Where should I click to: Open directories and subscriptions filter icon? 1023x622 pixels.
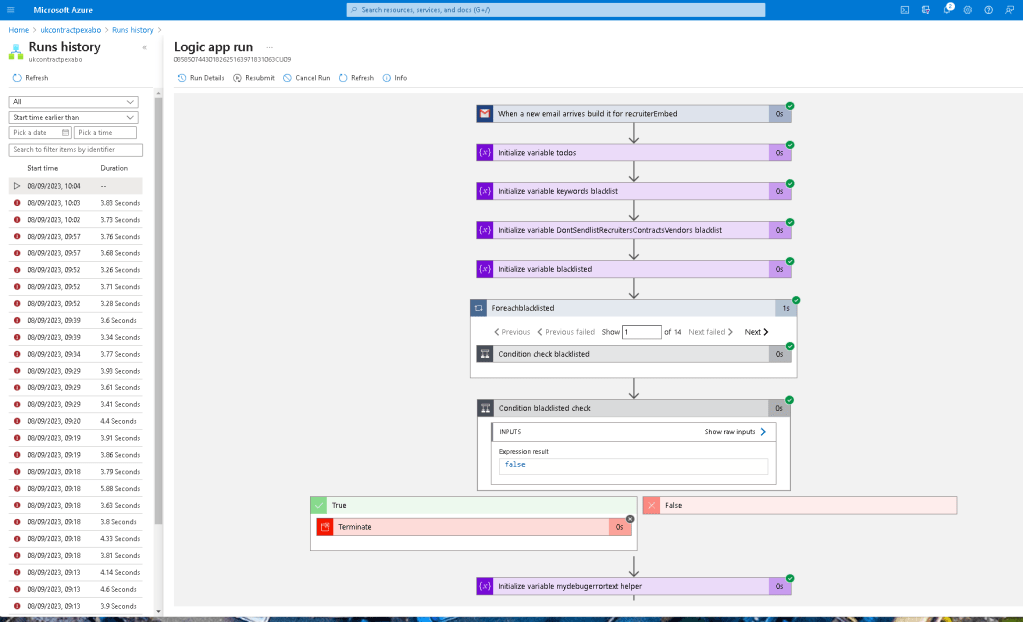tap(926, 10)
